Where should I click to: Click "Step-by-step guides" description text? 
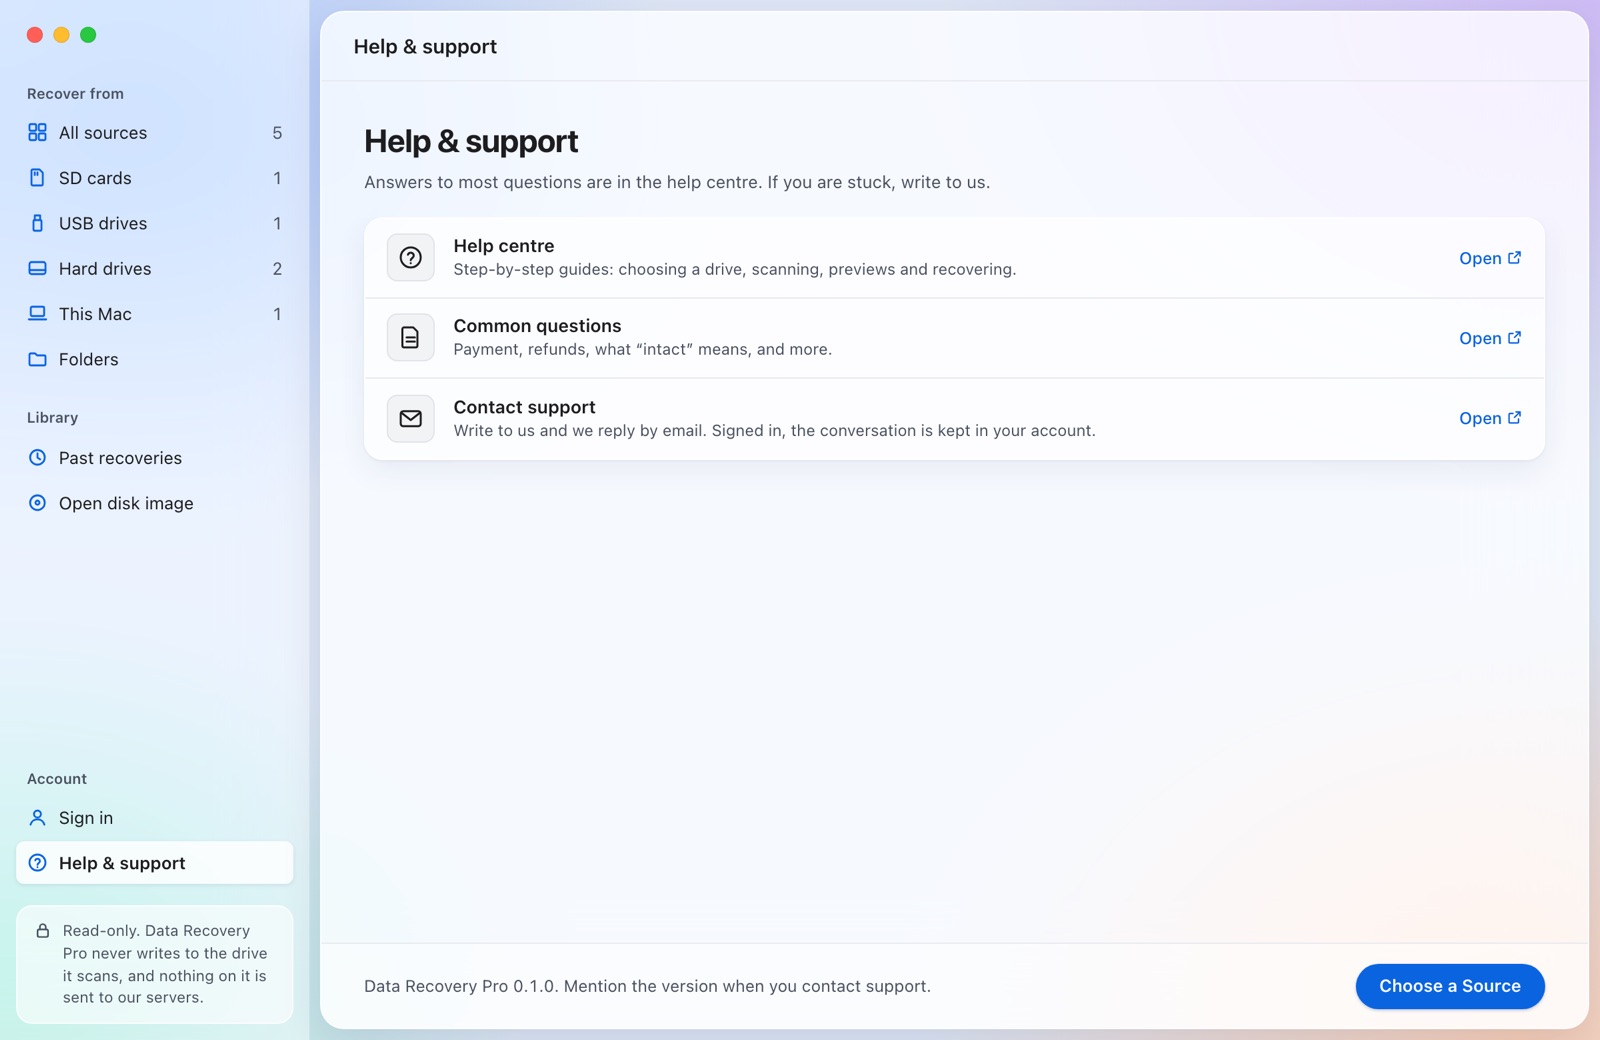[x=734, y=269]
